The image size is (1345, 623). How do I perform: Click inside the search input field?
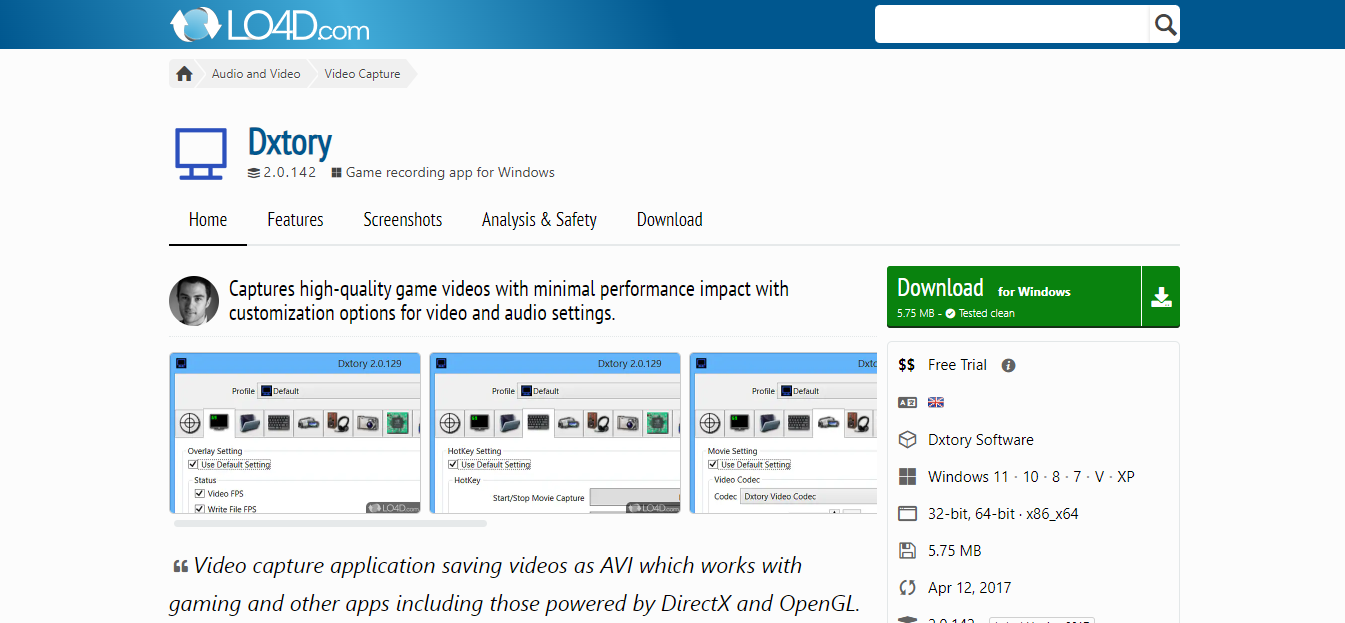pyautogui.click(x=1010, y=23)
